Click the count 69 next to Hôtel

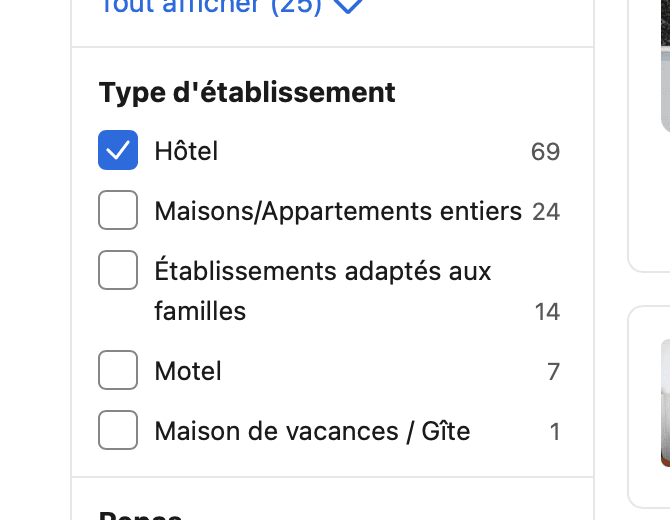coord(545,152)
